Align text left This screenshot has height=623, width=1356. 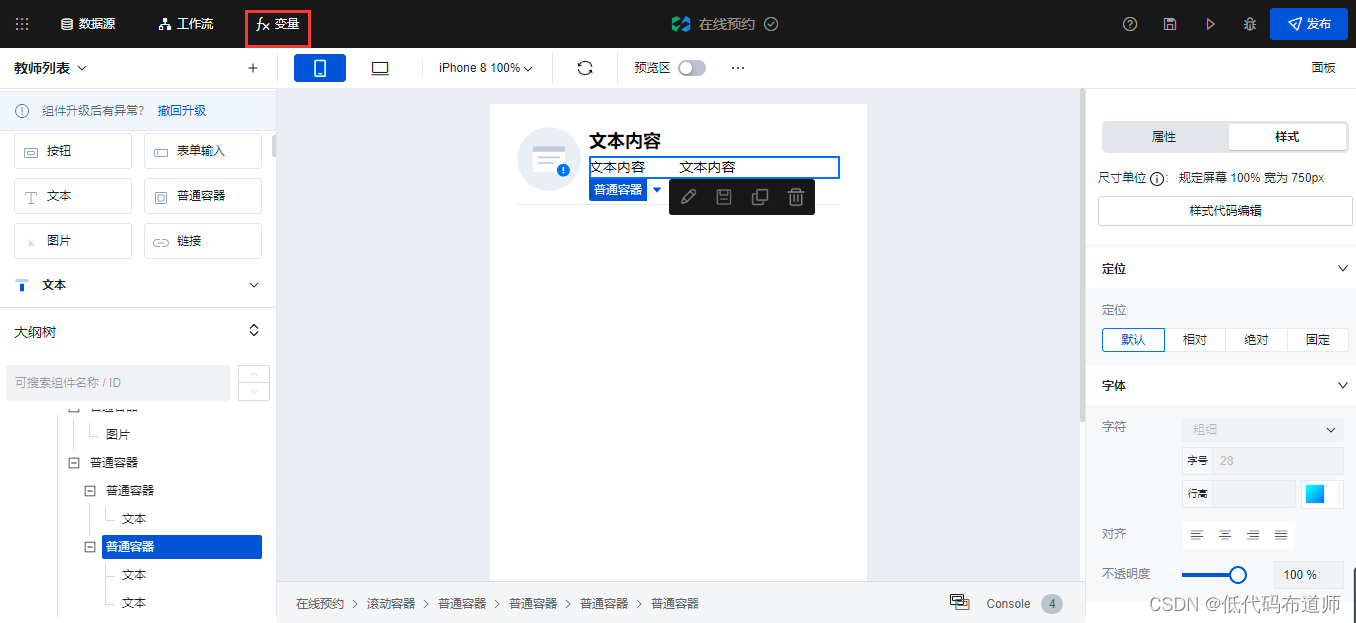point(1197,536)
